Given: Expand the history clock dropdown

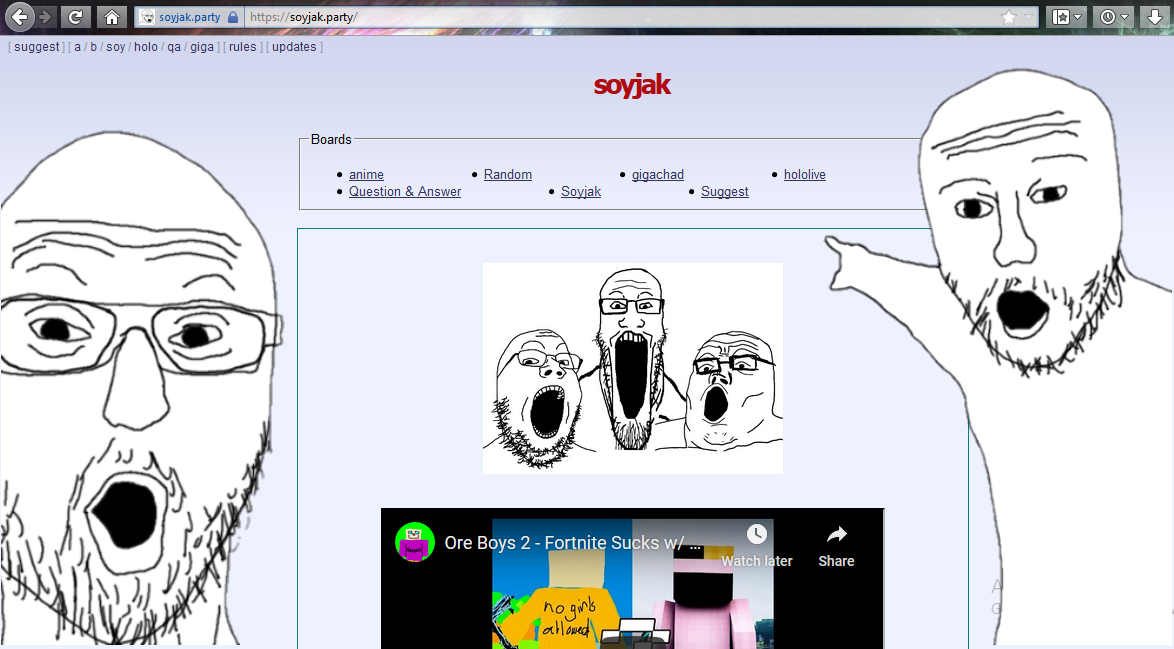Looking at the screenshot, I should [x=1113, y=17].
